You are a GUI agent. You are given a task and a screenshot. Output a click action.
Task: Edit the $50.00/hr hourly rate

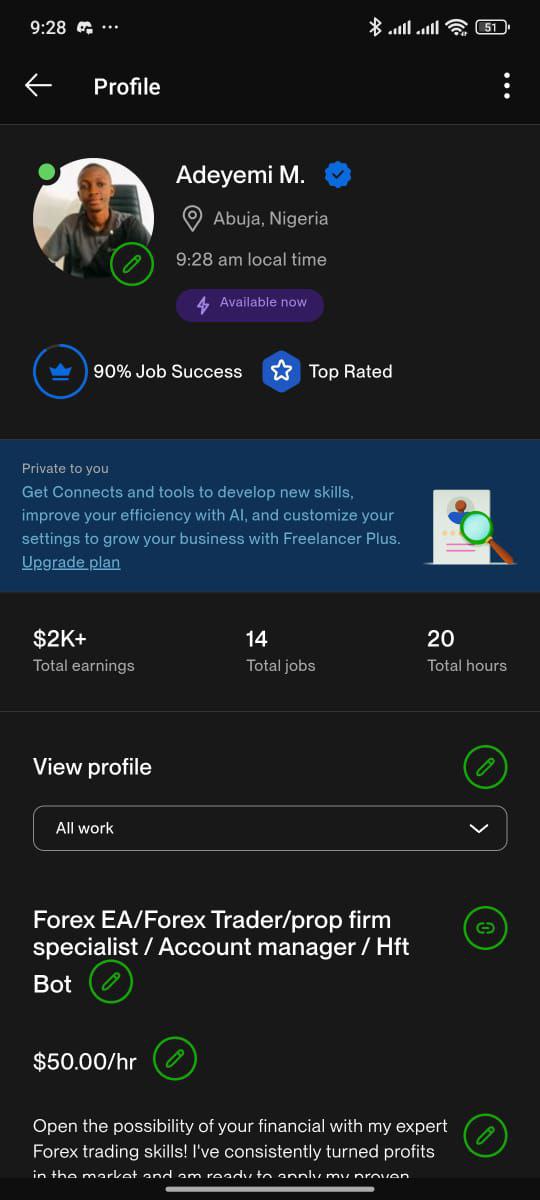[x=175, y=1058]
